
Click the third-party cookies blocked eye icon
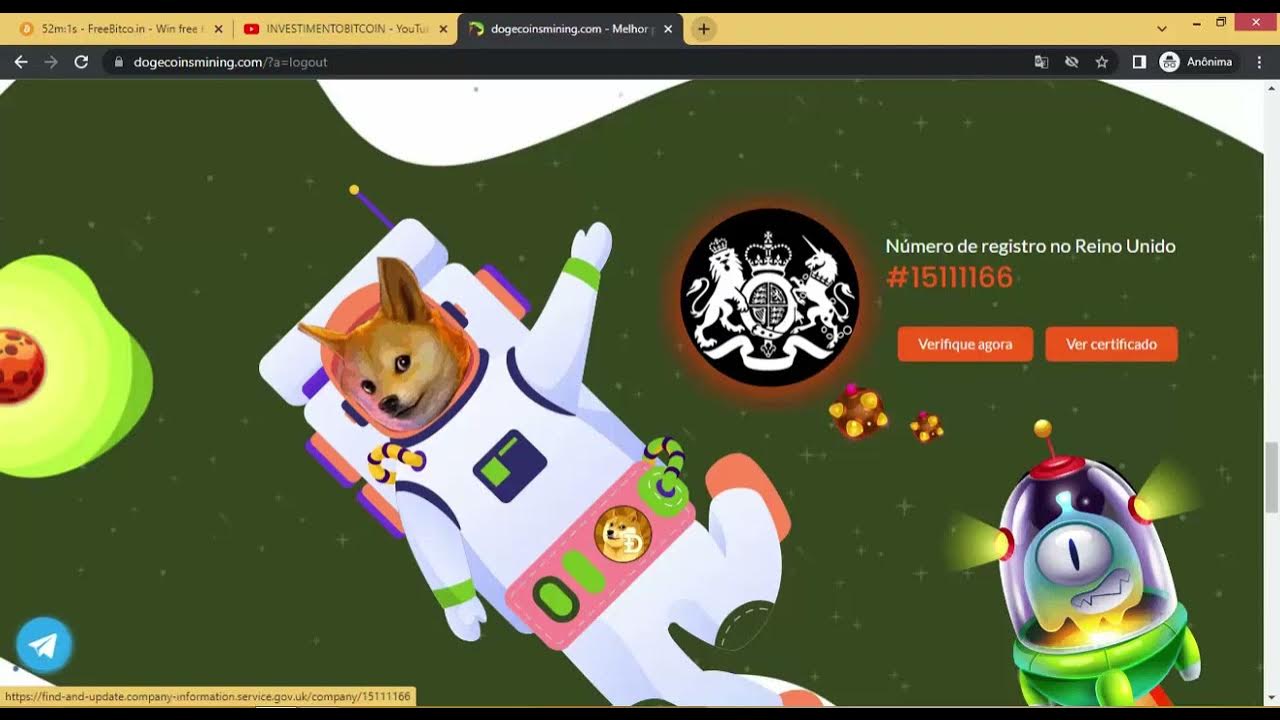click(x=1071, y=62)
